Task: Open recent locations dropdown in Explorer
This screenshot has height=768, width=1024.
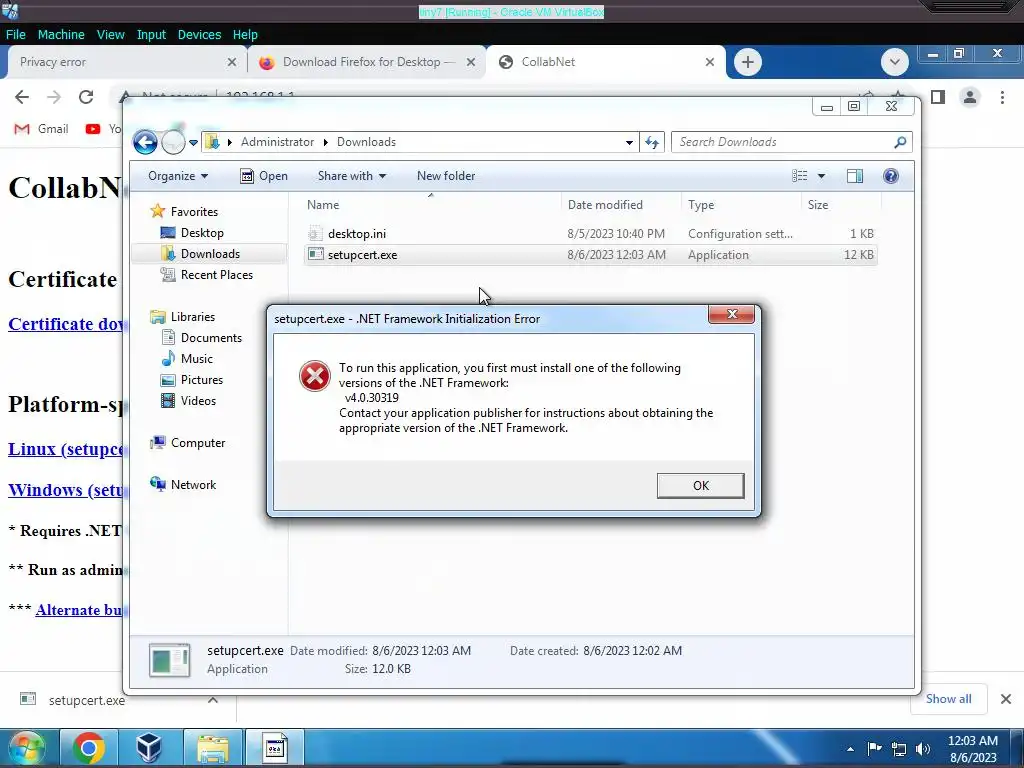Action: click(x=193, y=142)
